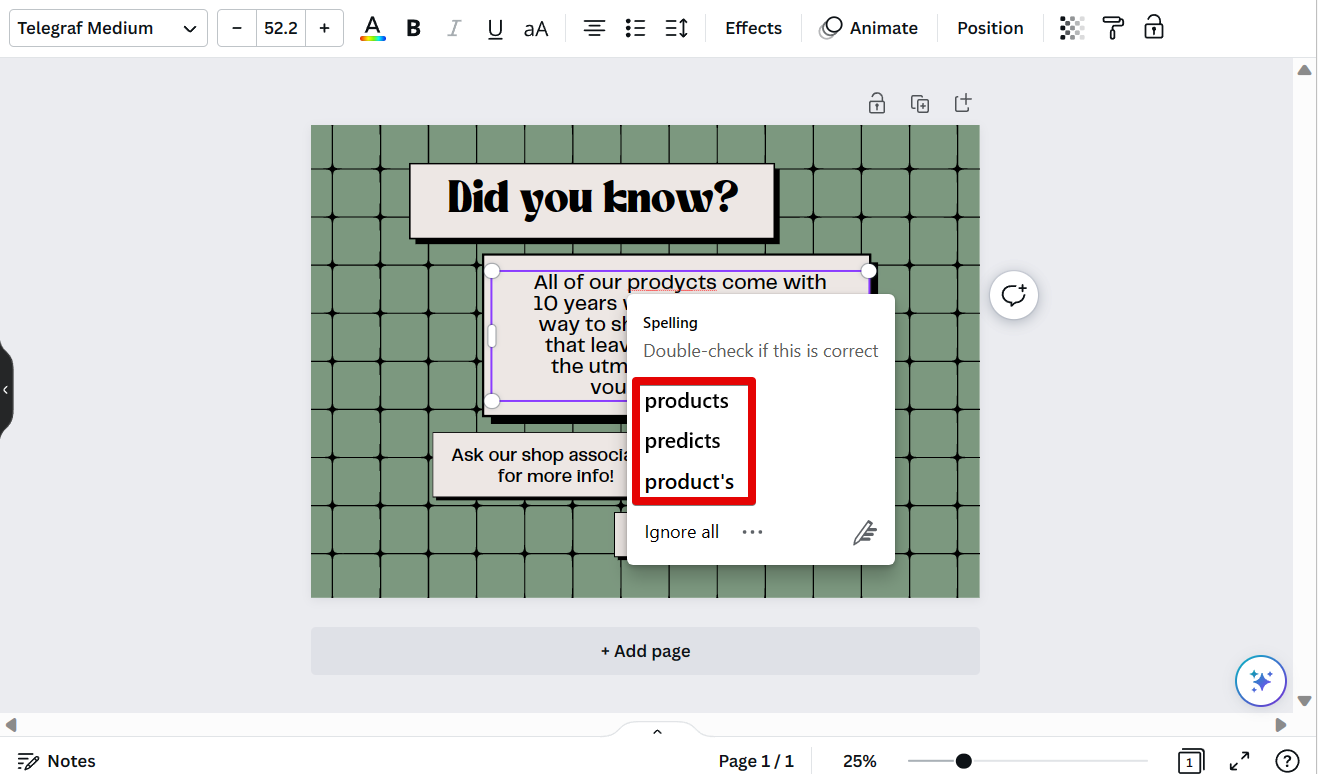1318x774 pixels.
Task: Click the text color icon
Action: (x=372, y=28)
